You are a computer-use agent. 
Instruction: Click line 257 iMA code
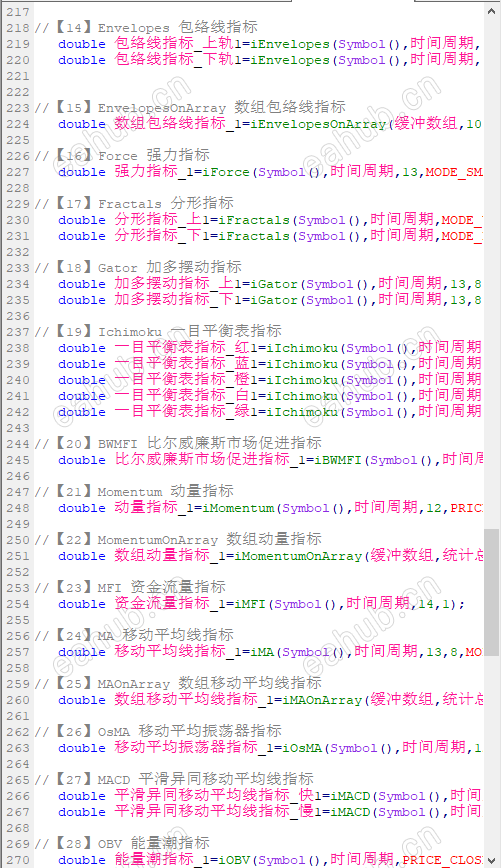tap(270, 652)
